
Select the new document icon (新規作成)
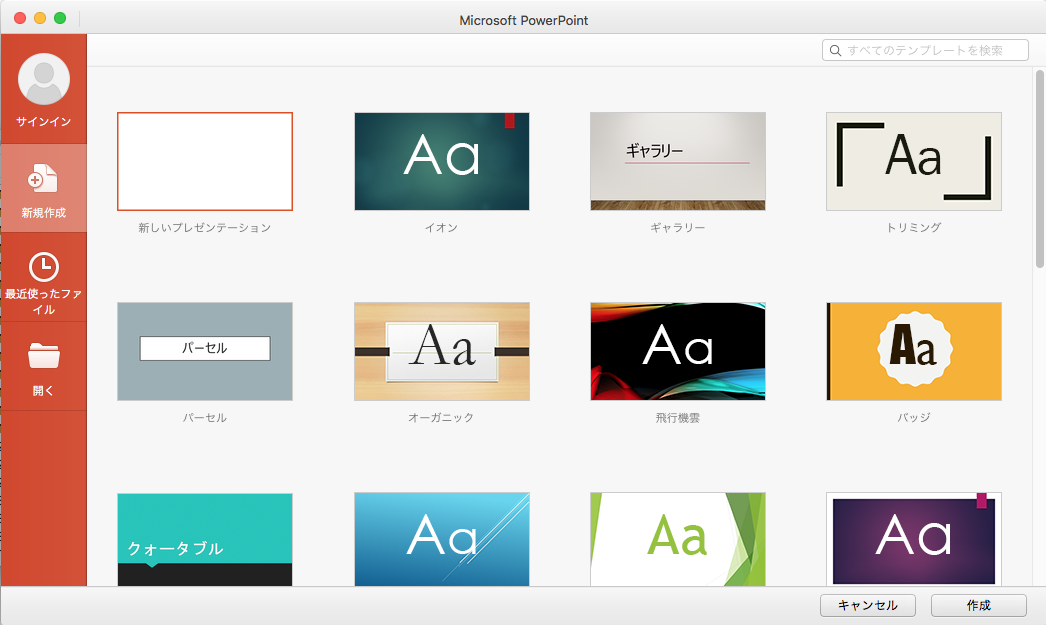(43, 178)
